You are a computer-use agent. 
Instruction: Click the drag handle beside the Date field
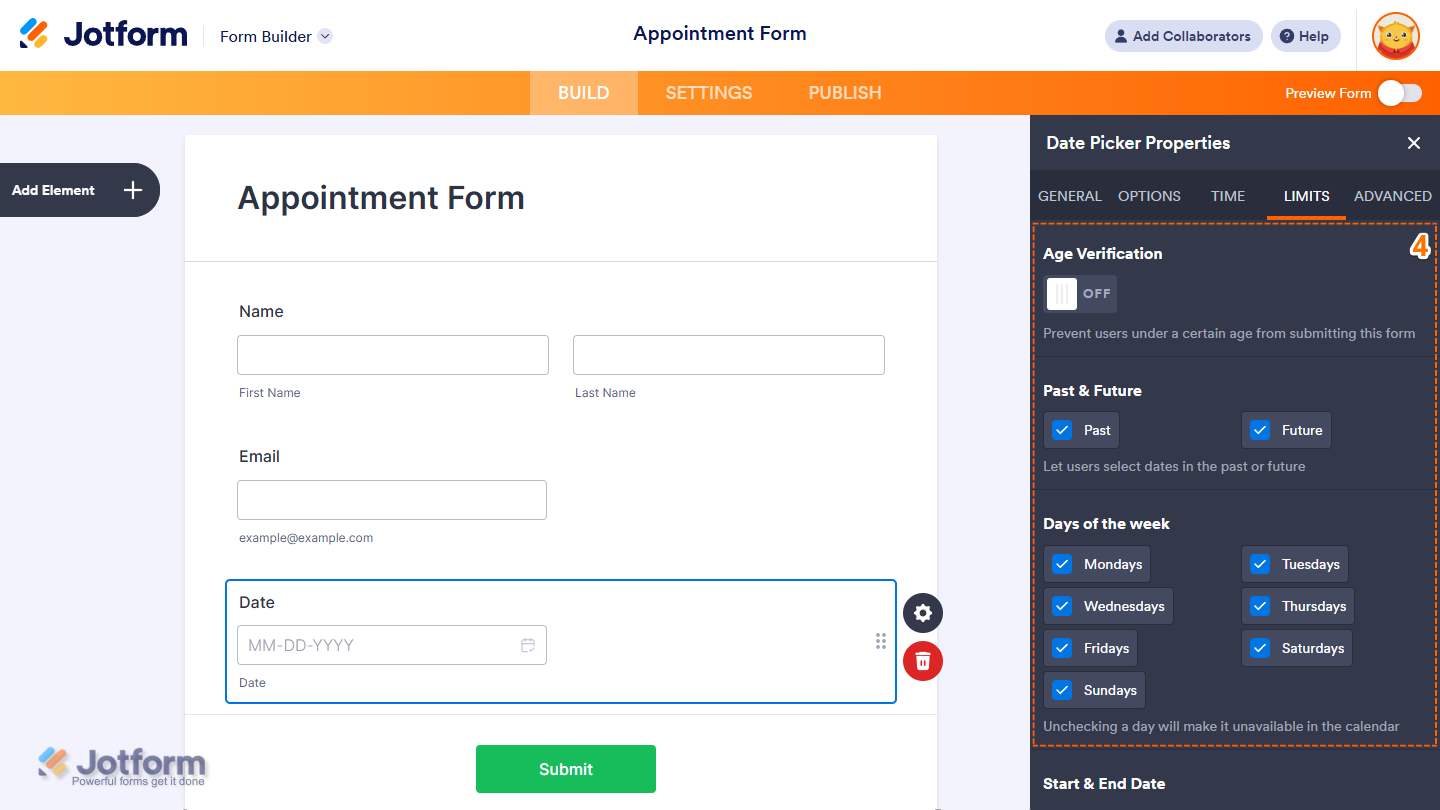pos(881,641)
